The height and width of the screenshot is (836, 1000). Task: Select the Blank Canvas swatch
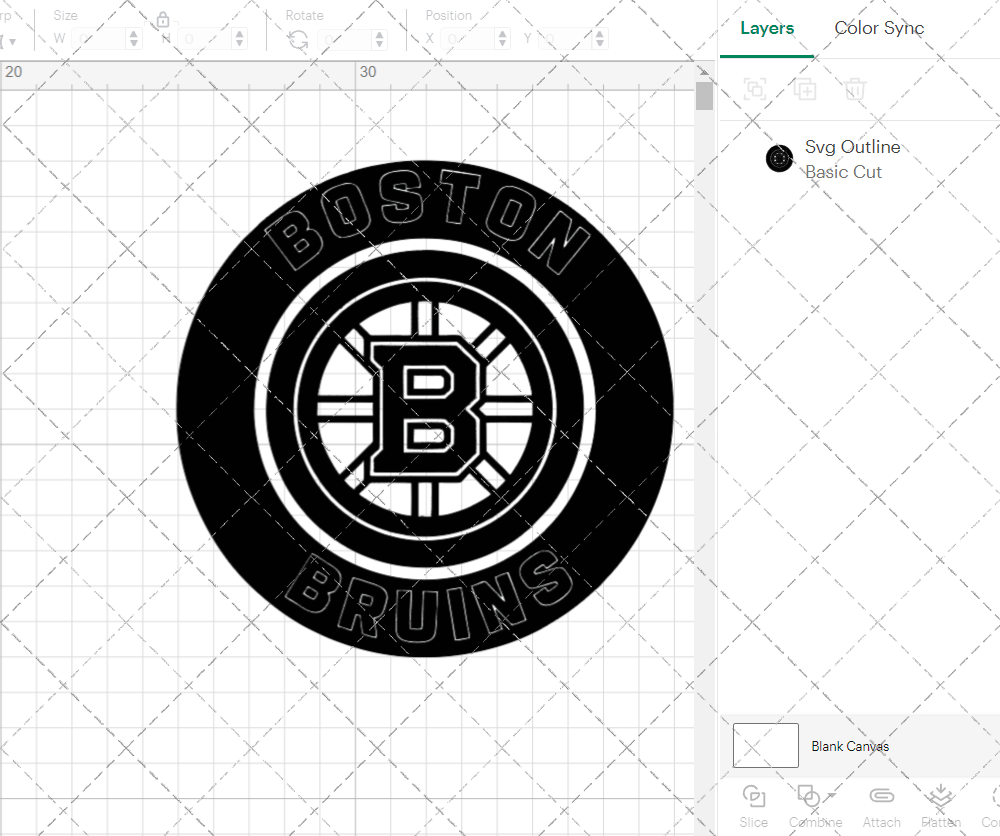[x=765, y=745]
